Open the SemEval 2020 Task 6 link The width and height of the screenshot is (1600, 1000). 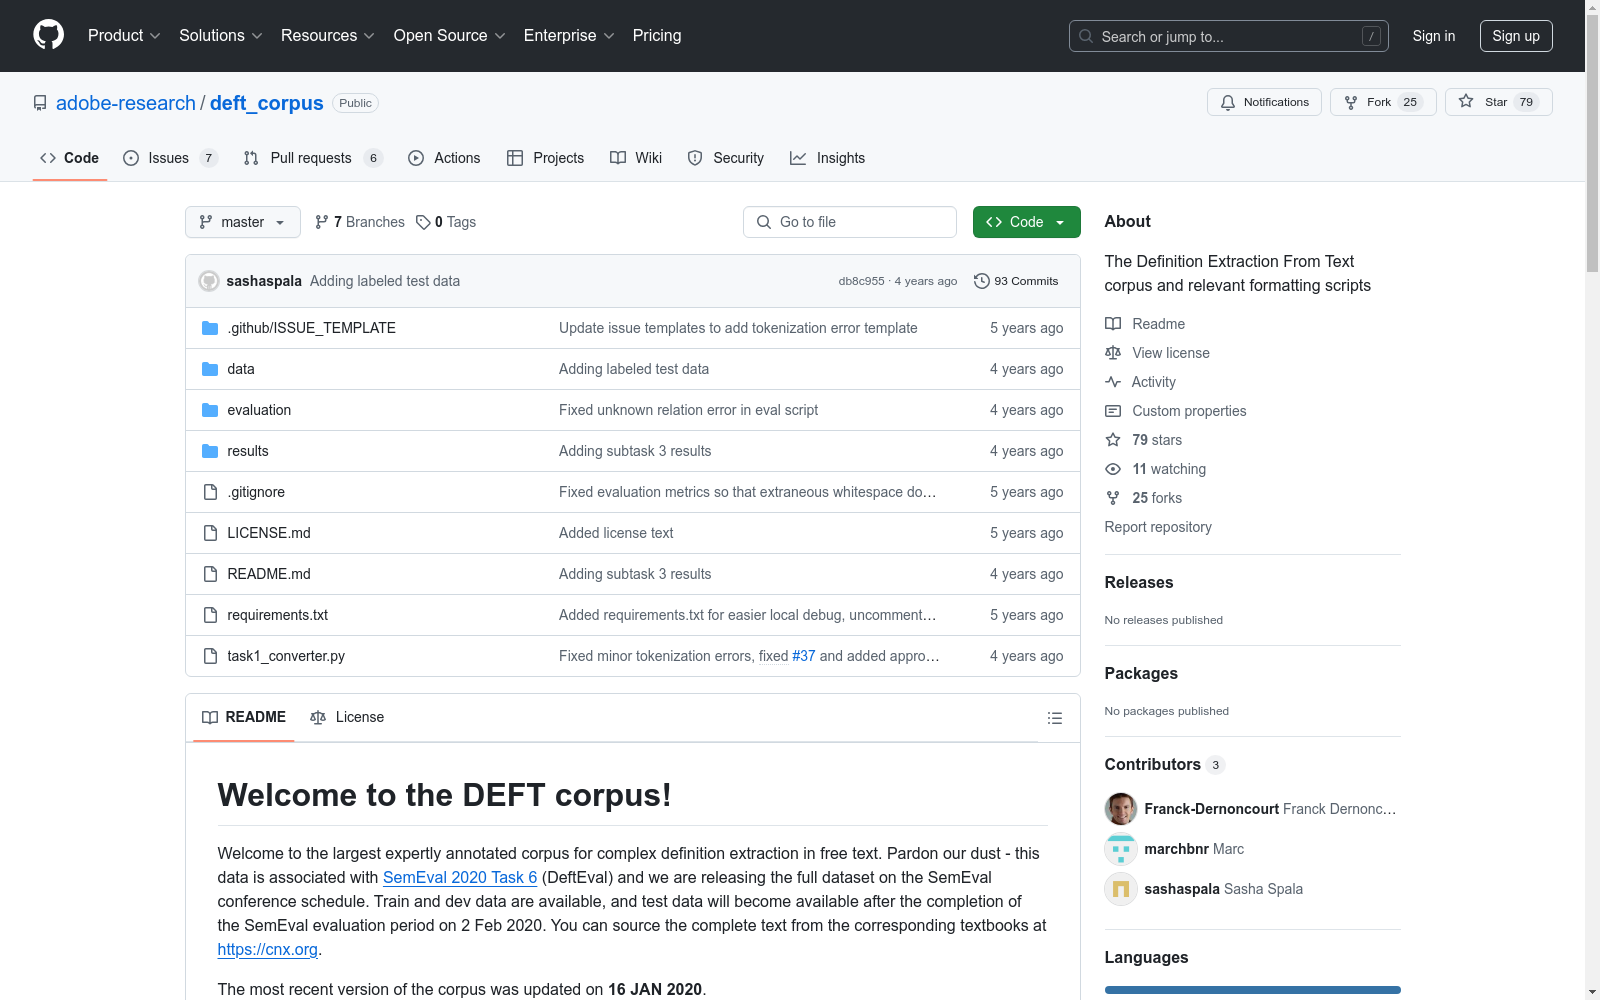(x=460, y=877)
